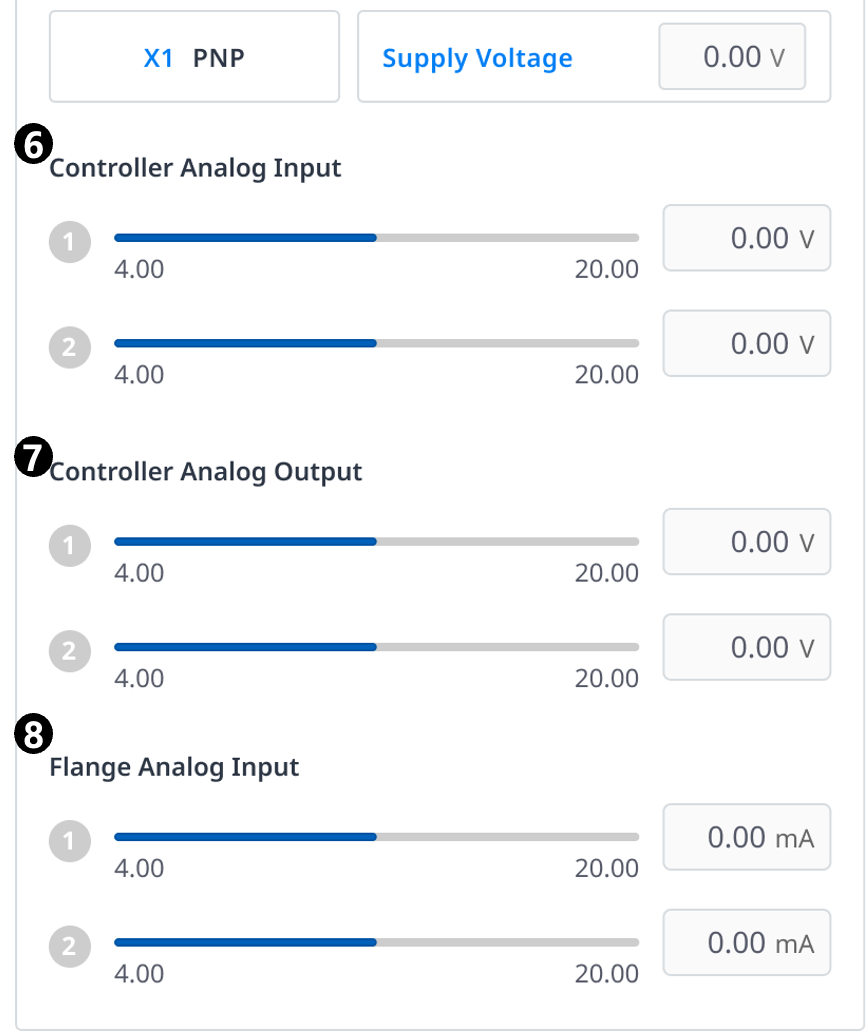
Task: Click channel 1 badge under Controller Analog Output
Action: 69,545
